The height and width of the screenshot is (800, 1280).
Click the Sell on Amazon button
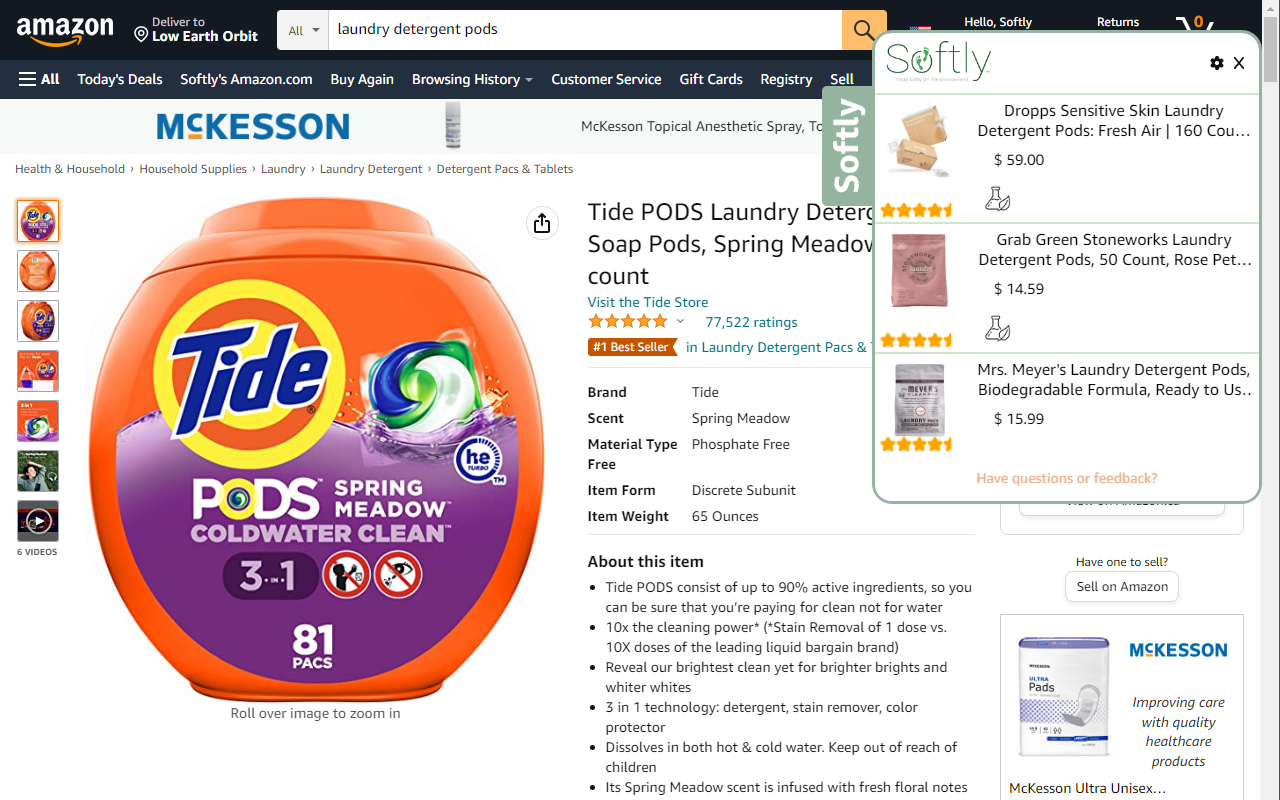tap(1122, 587)
